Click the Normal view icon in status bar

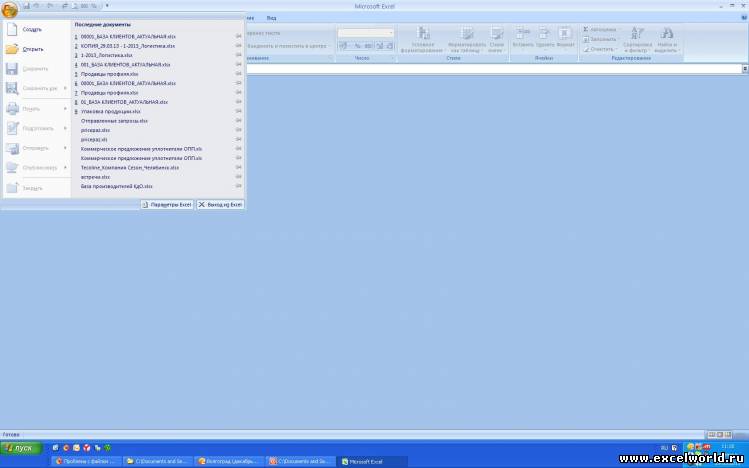point(711,435)
